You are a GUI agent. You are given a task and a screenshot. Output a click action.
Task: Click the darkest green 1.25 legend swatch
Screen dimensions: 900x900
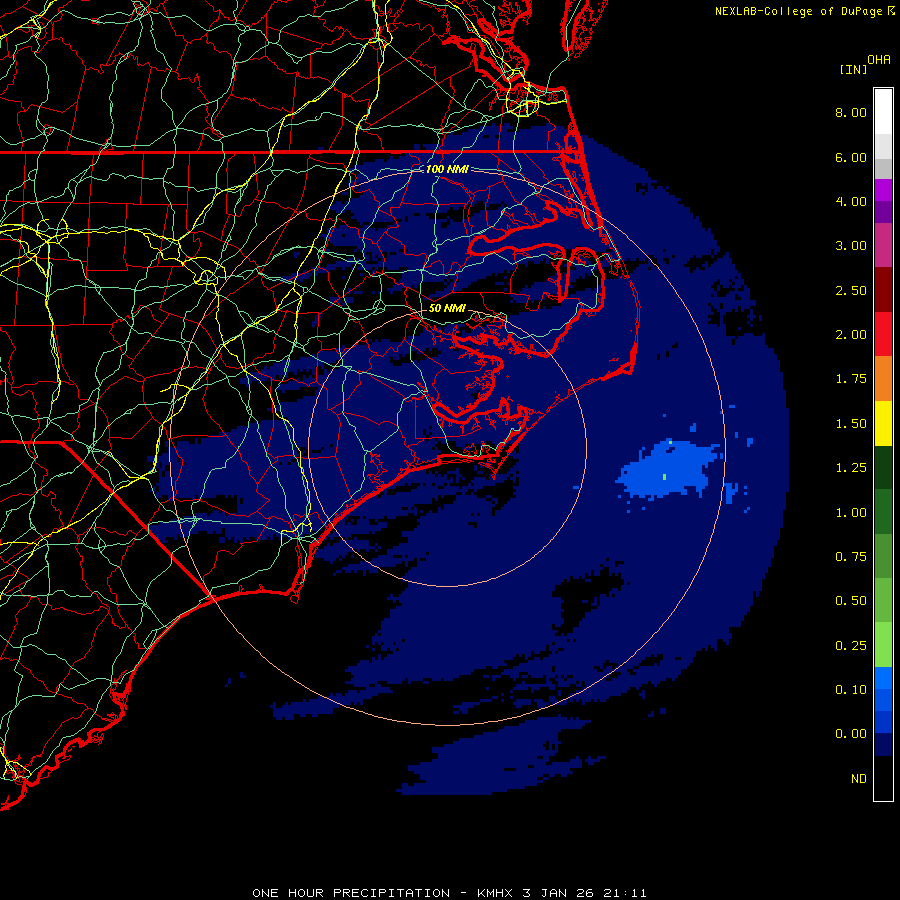point(883,467)
